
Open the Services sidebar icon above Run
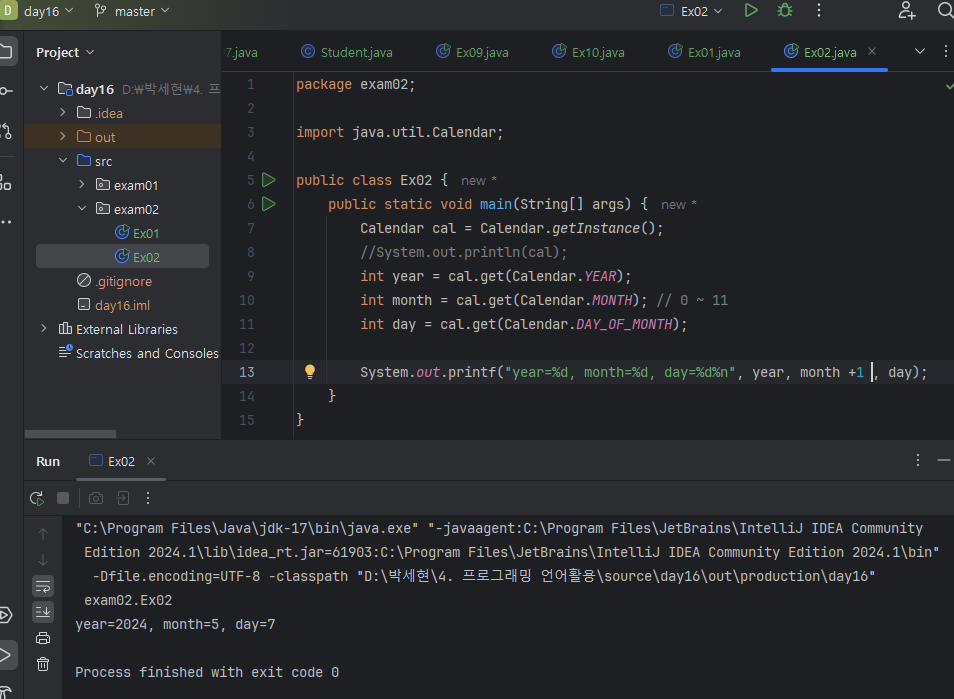[6, 615]
